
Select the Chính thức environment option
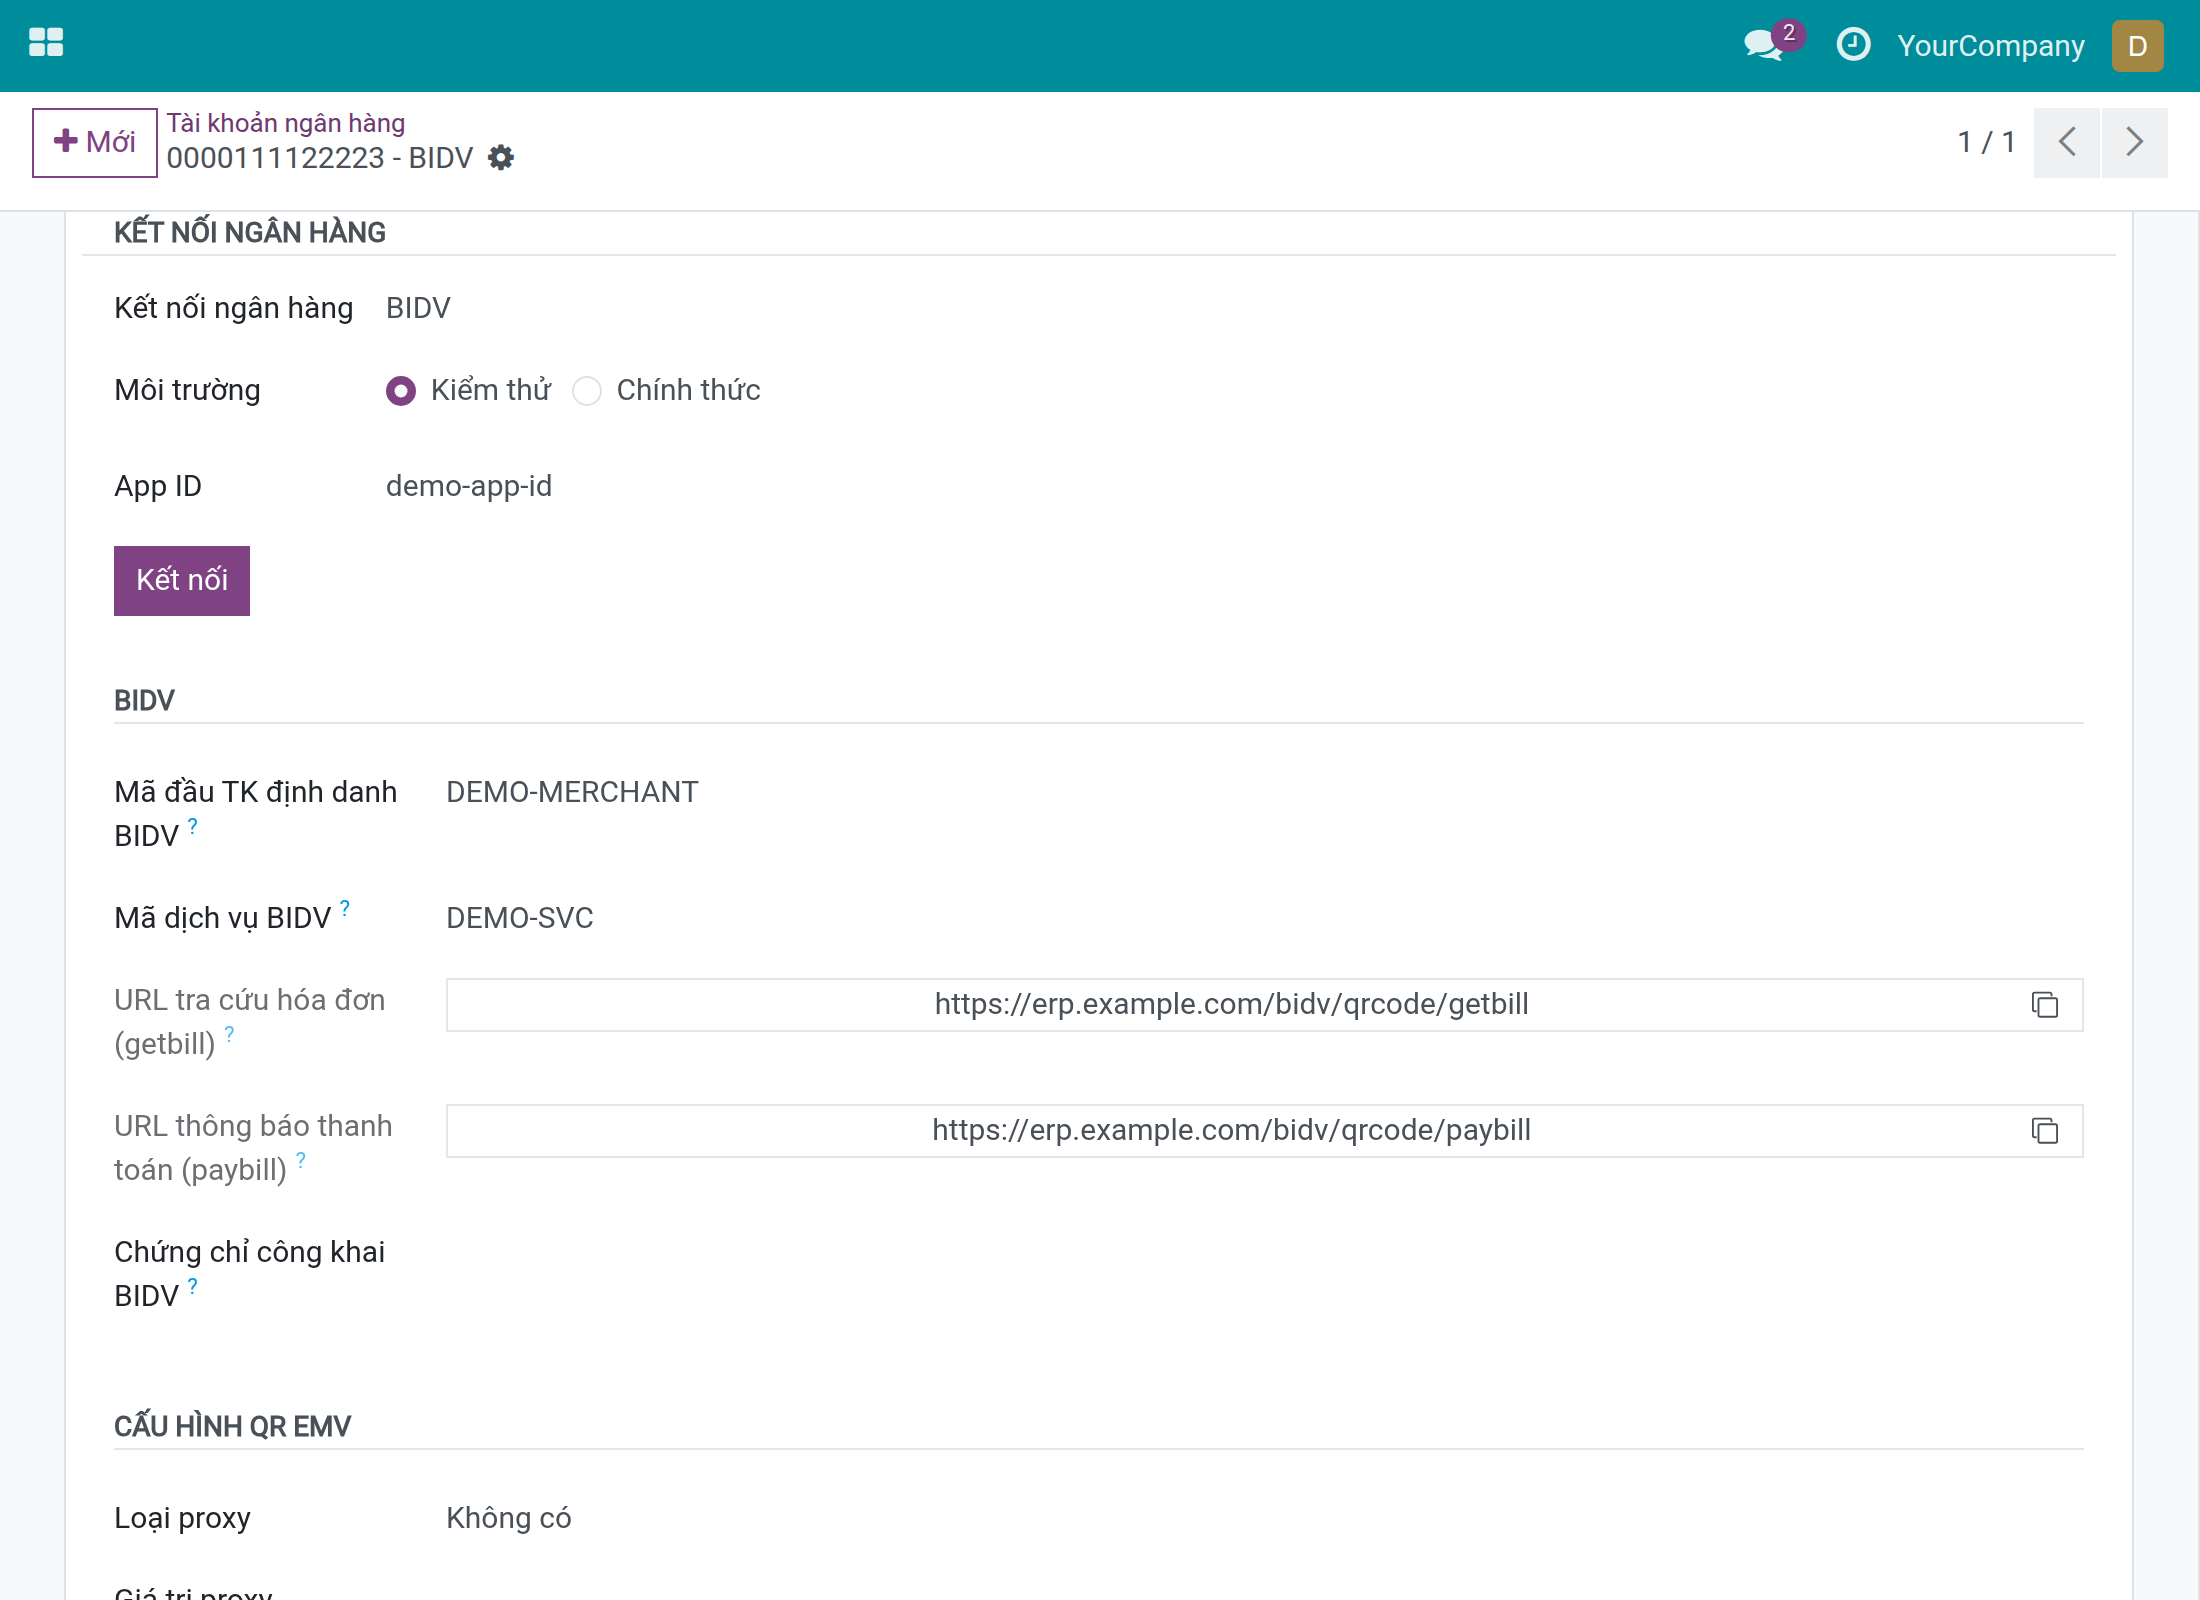click(587, 391)
